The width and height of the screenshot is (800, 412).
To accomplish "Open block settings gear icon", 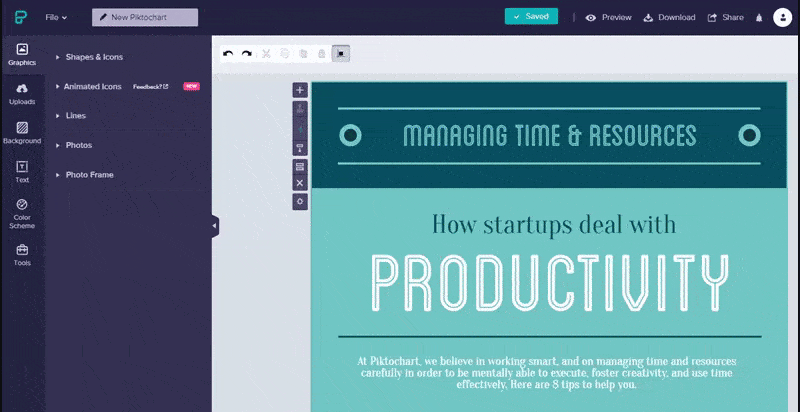I will click(x=300, y=201).
